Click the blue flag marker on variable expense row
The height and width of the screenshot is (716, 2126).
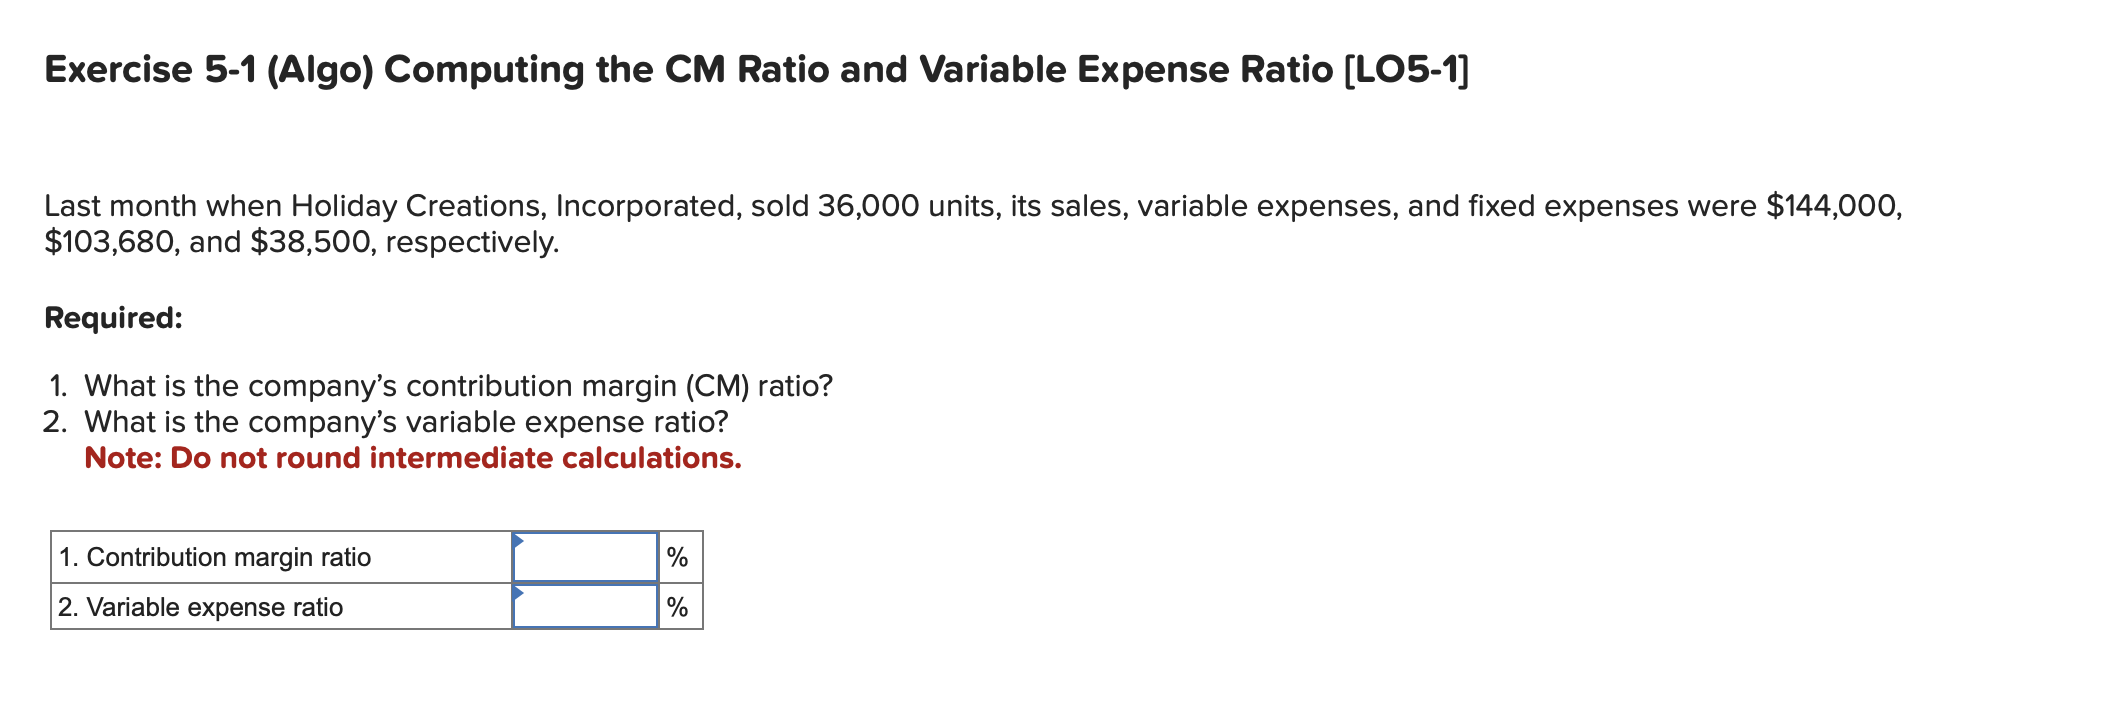(520, 592)
